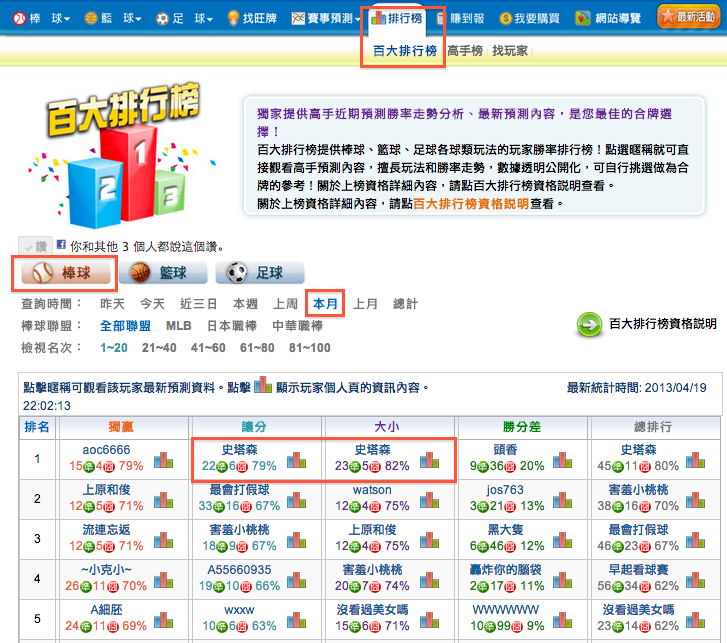Click the Facebook logo icon beside like text

coord(61,244)
